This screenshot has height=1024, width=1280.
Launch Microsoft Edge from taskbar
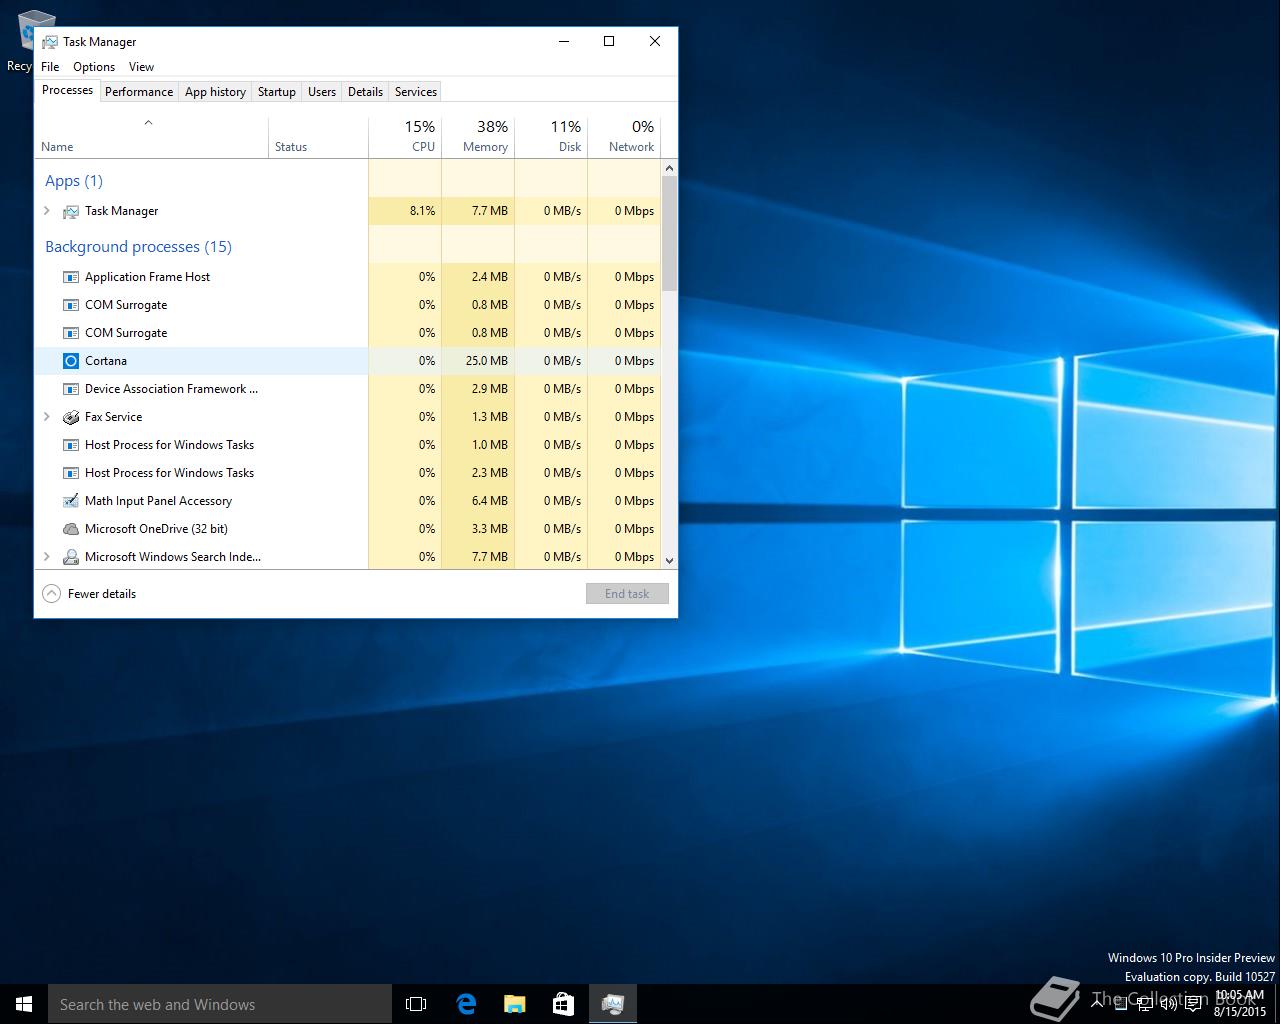[x=466, y=1004]
